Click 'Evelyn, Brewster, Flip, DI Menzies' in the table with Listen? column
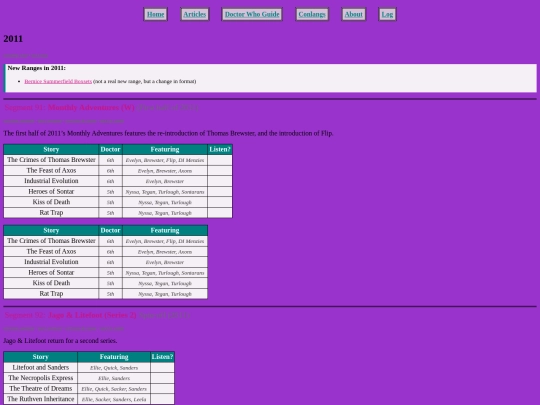The image size is (540, 405). pyautogui.click(x=165, y=160)
